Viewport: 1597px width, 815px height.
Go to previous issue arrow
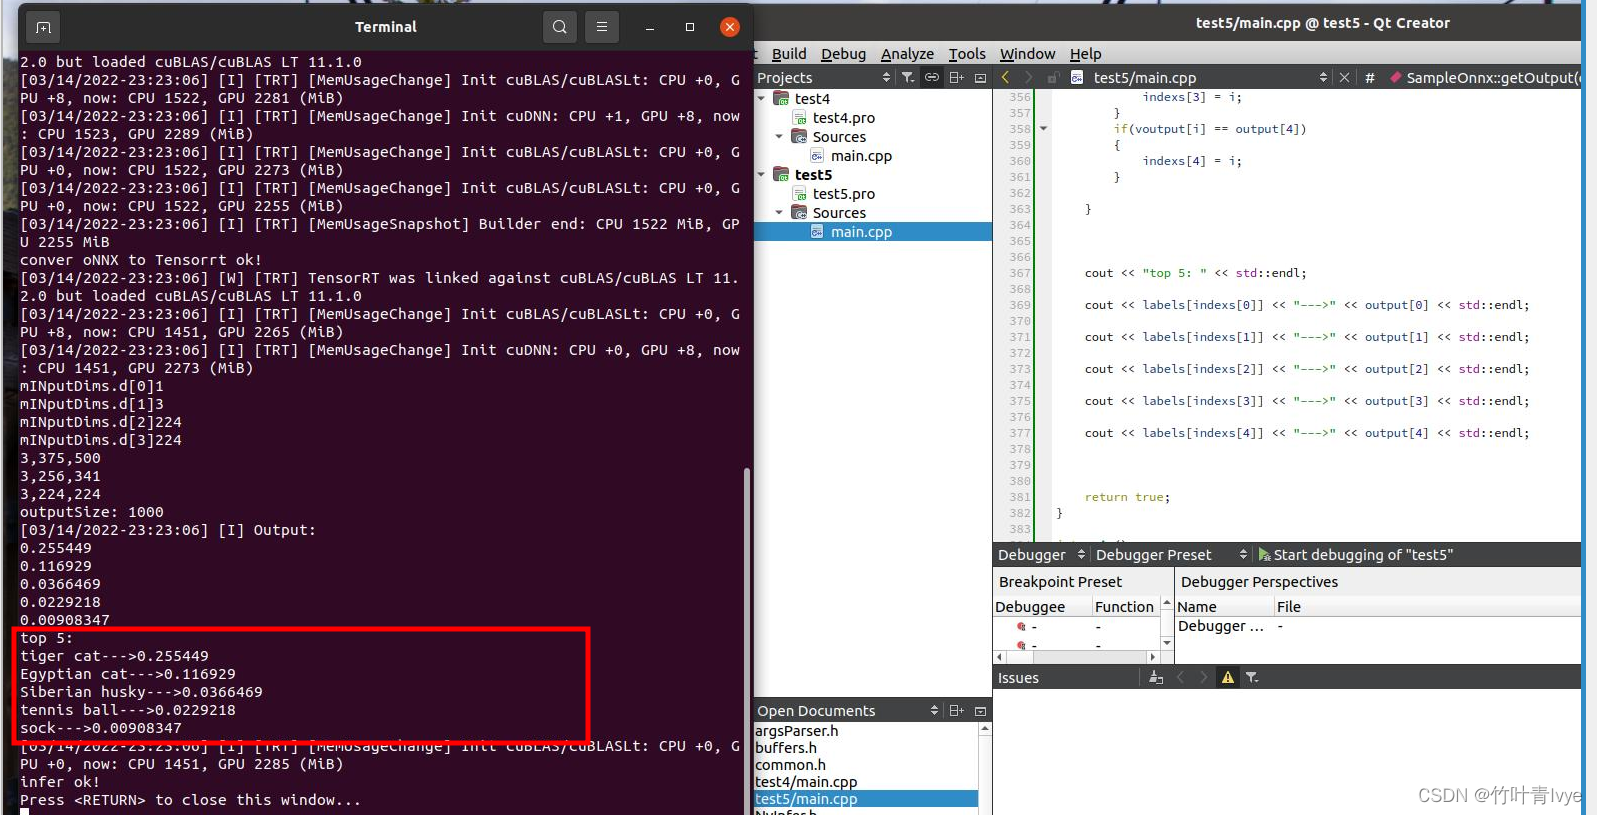coord(1180,677)
